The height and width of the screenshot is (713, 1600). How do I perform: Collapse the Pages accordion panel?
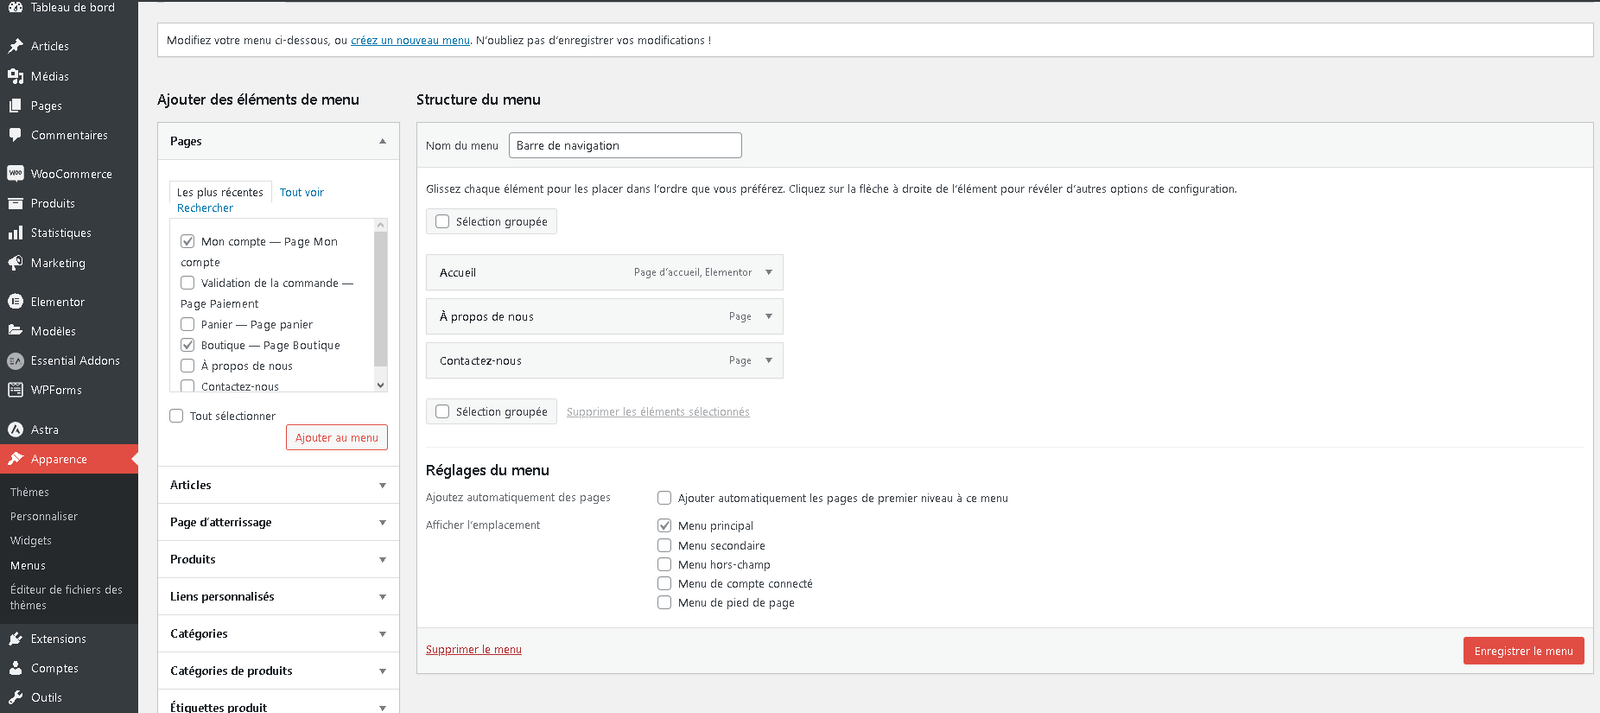pyautogui.click(x=382, y=141)
